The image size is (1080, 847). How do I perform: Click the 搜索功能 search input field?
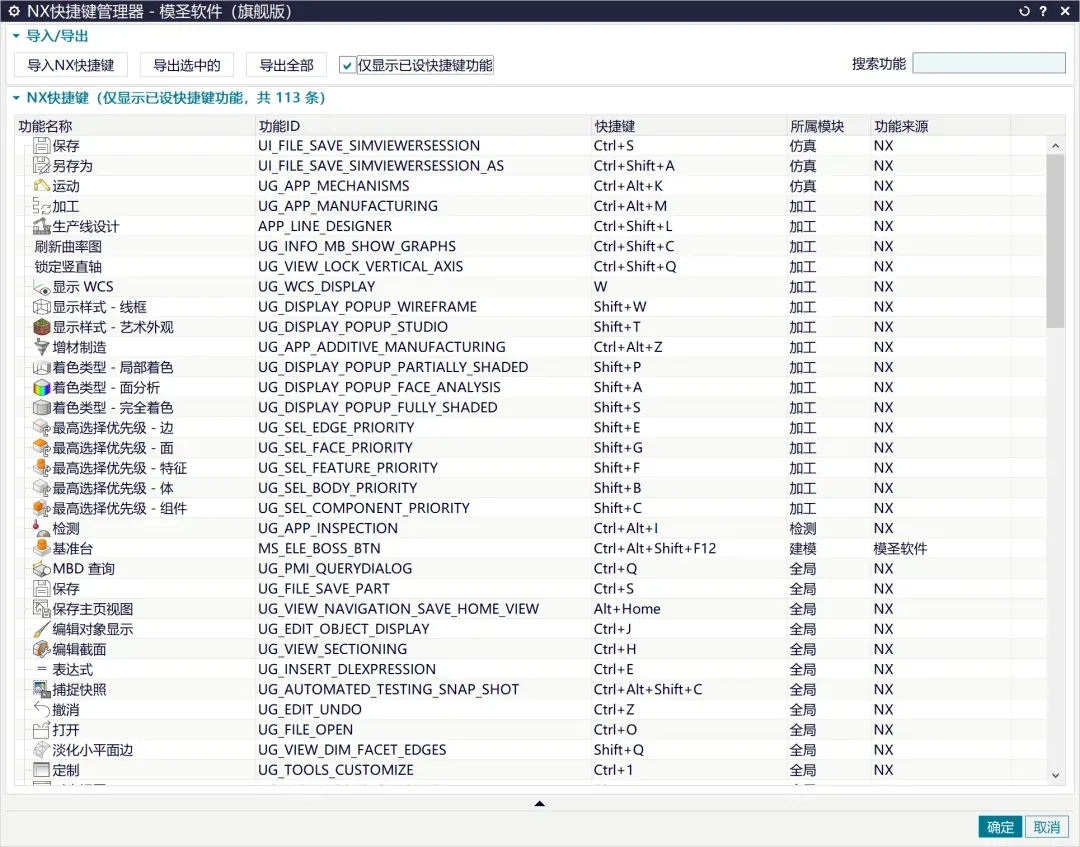[x=988, y=63]
